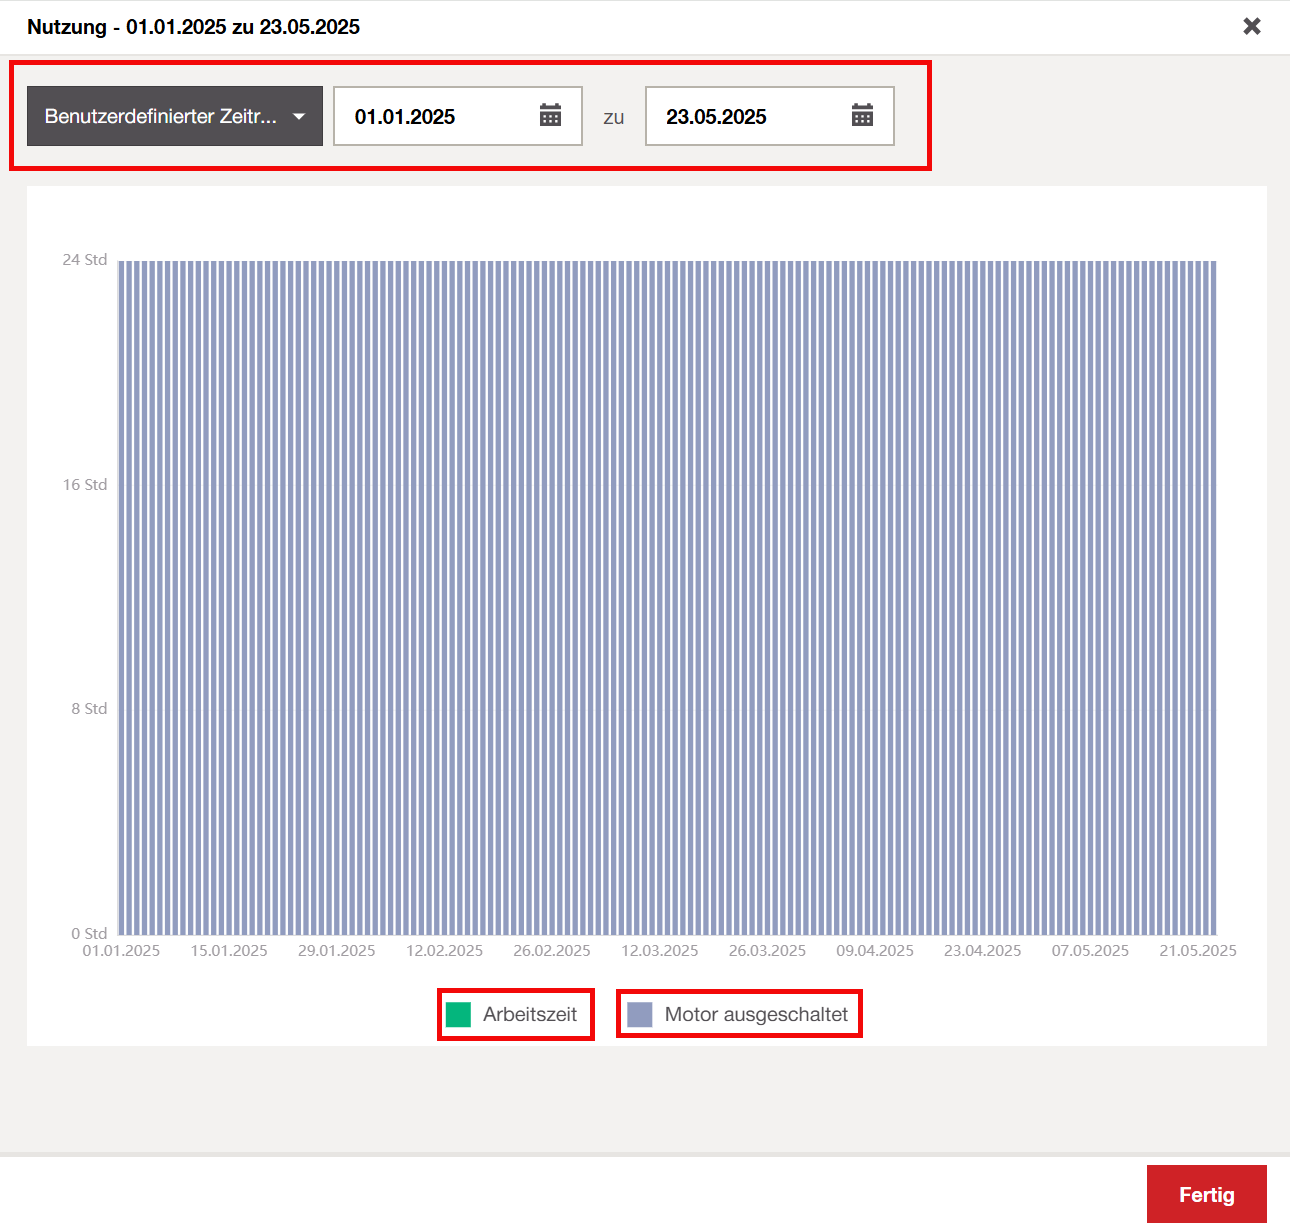Toggle the Motor ausgeschaltet series via its label
Screen dimensions: 1290x1224
pyautogui.click(x=756, y=1015)
